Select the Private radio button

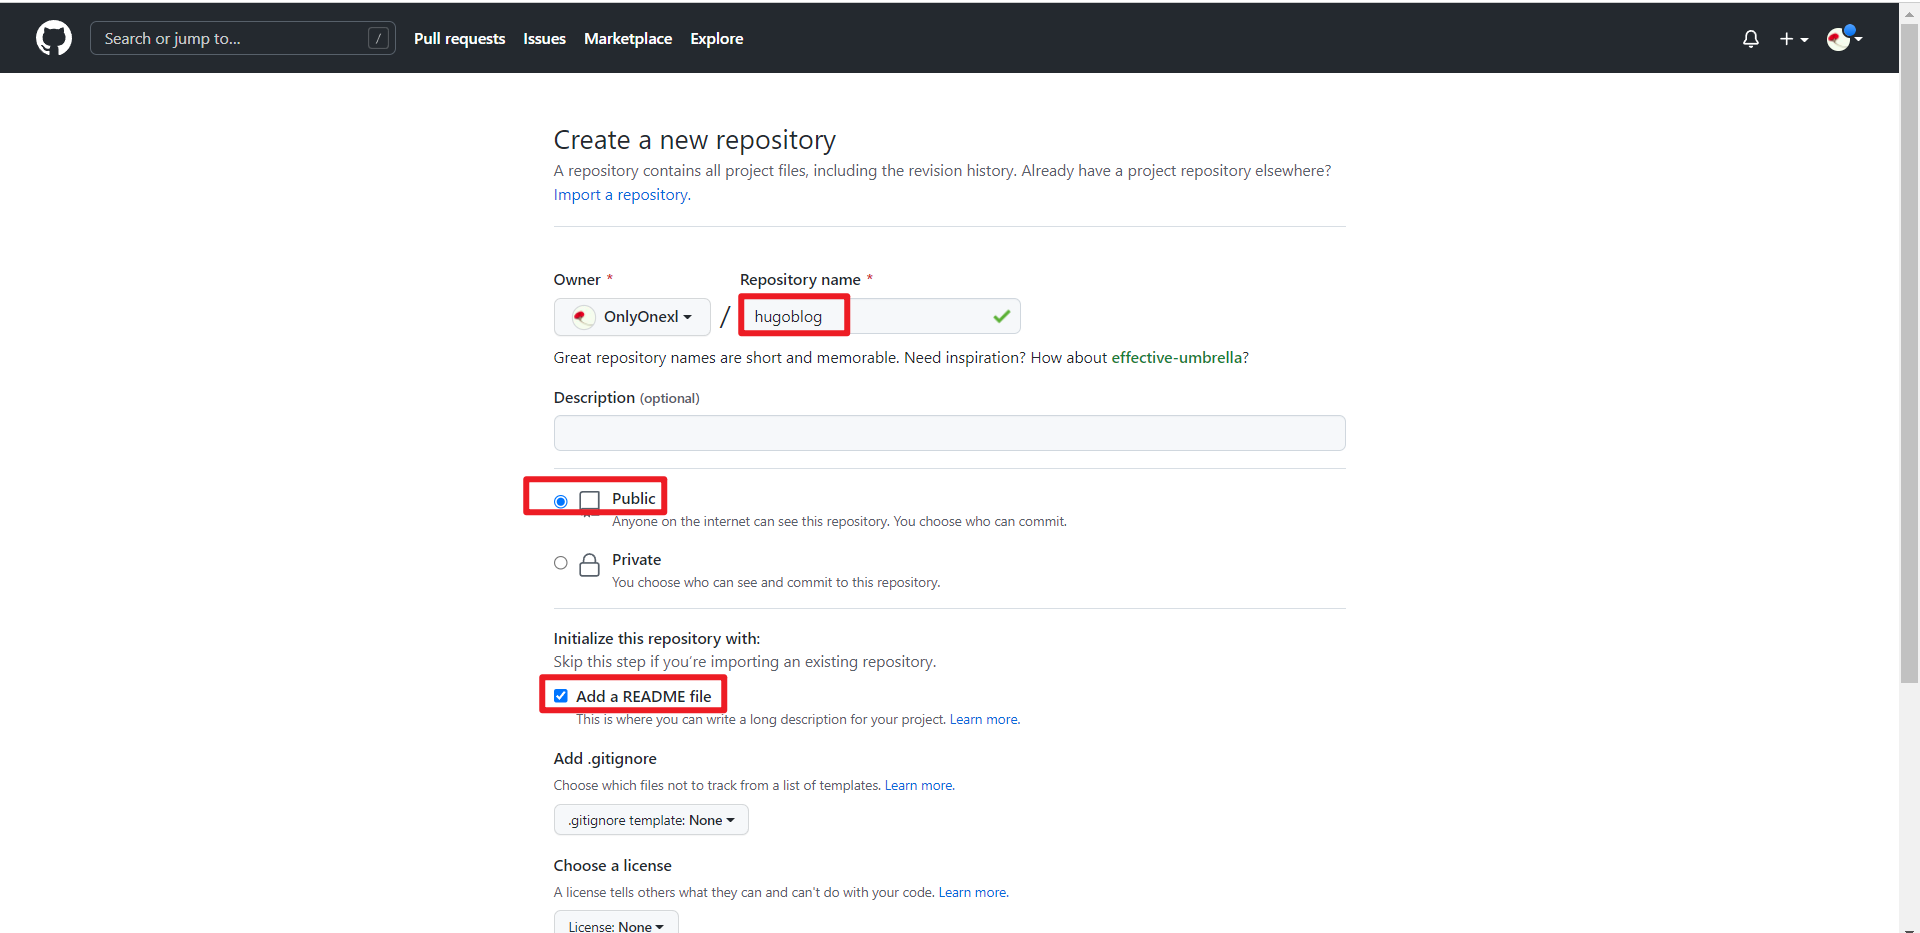[561, 563]
